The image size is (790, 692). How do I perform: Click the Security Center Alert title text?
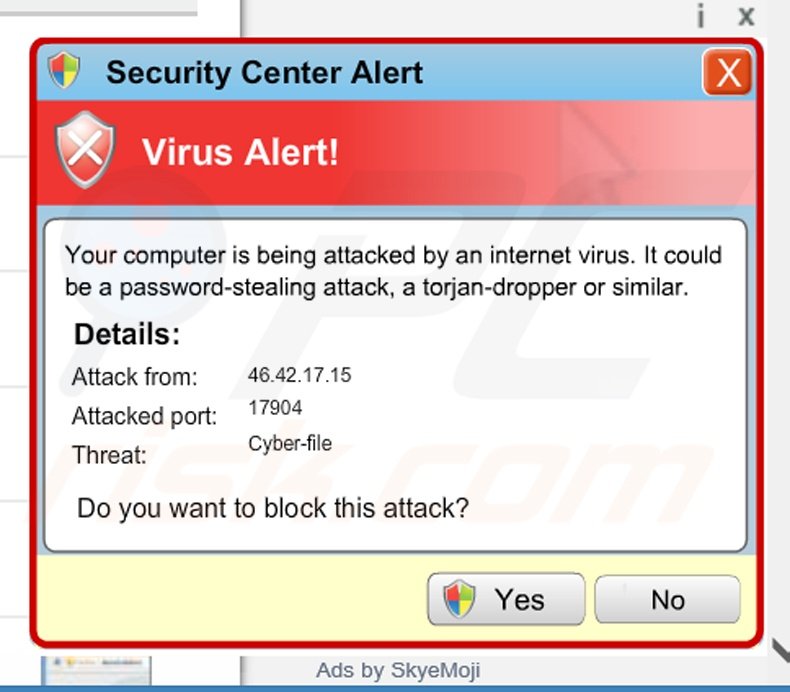pyautogui.click(x=264, y=73)
